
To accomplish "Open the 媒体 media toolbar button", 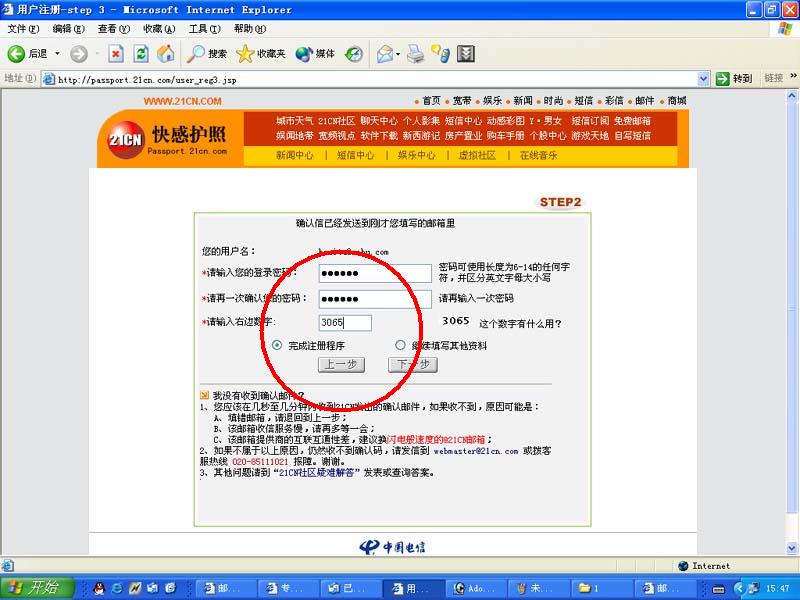I will (x=315, y=54).
